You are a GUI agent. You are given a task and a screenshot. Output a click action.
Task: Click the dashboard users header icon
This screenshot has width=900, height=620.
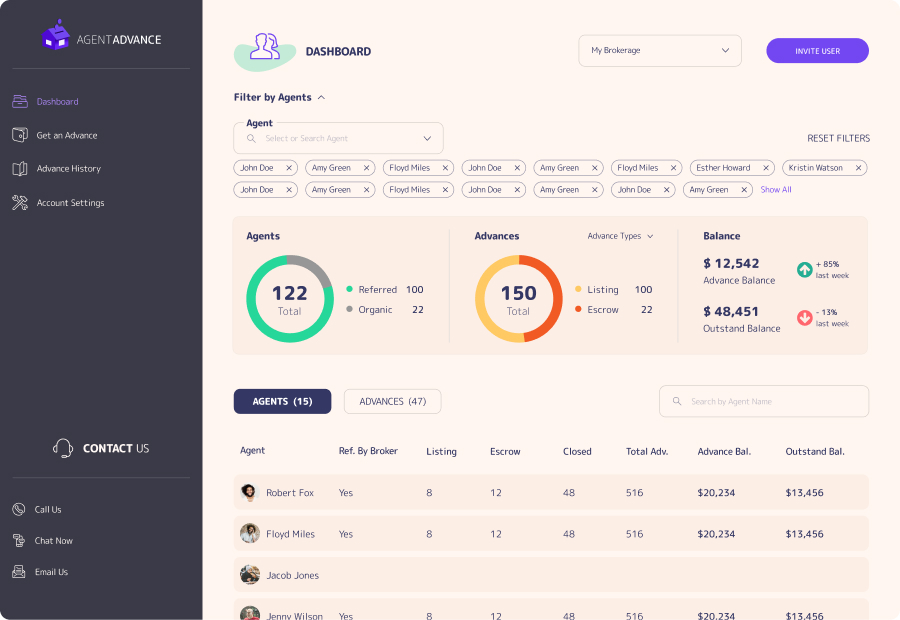click(265, 47)
